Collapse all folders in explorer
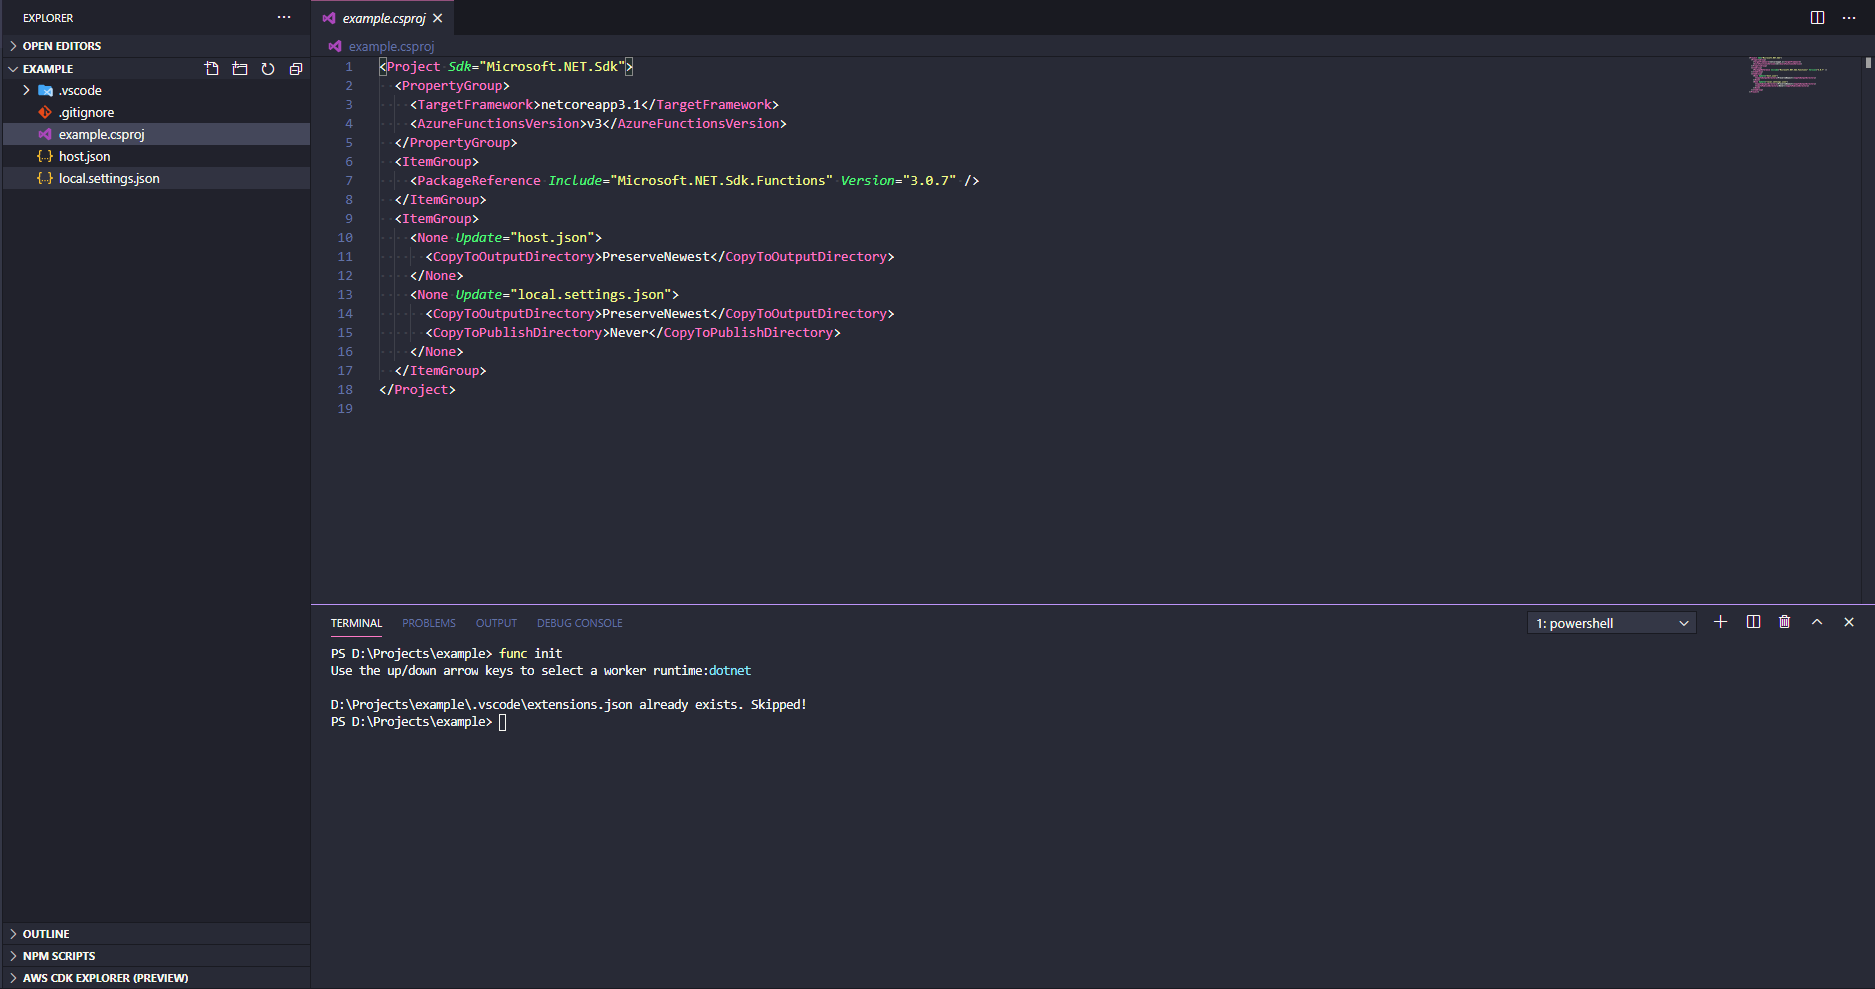The image size is (1875, 989). (x=296, y=69)
